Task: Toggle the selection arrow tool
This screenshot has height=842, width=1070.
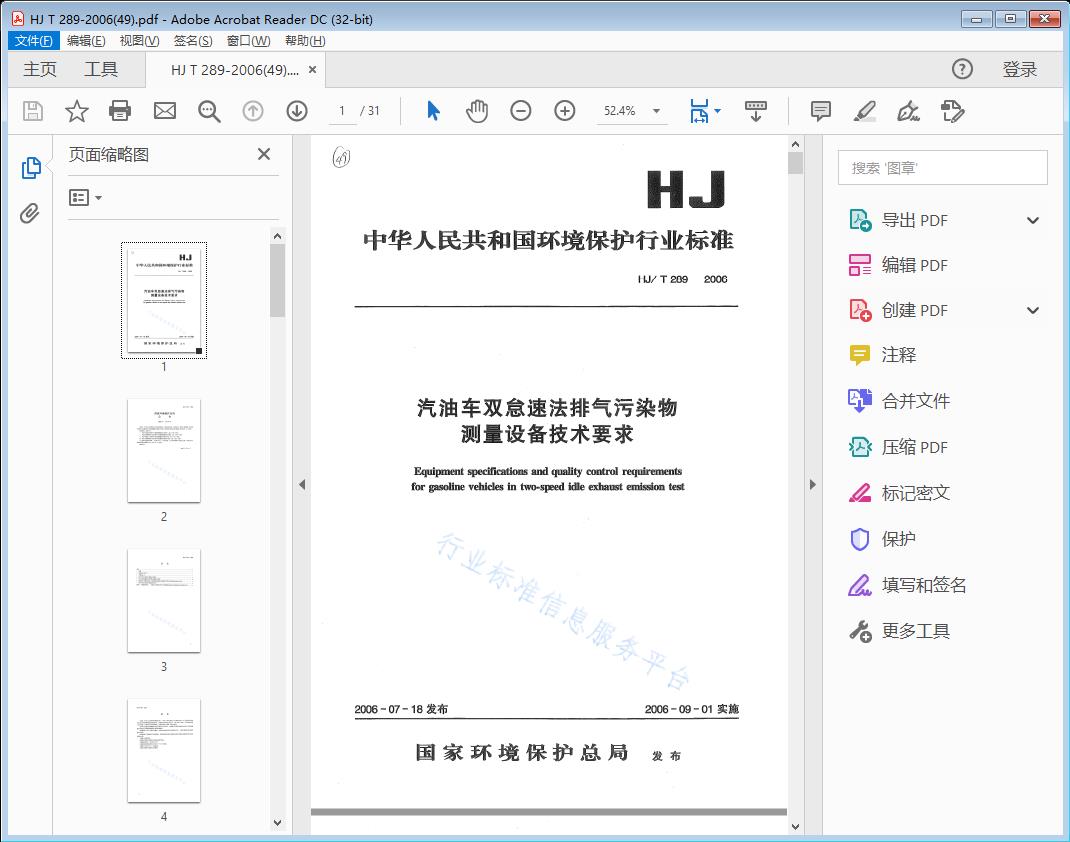Action: pyautogui.click(x=433, y=111)
